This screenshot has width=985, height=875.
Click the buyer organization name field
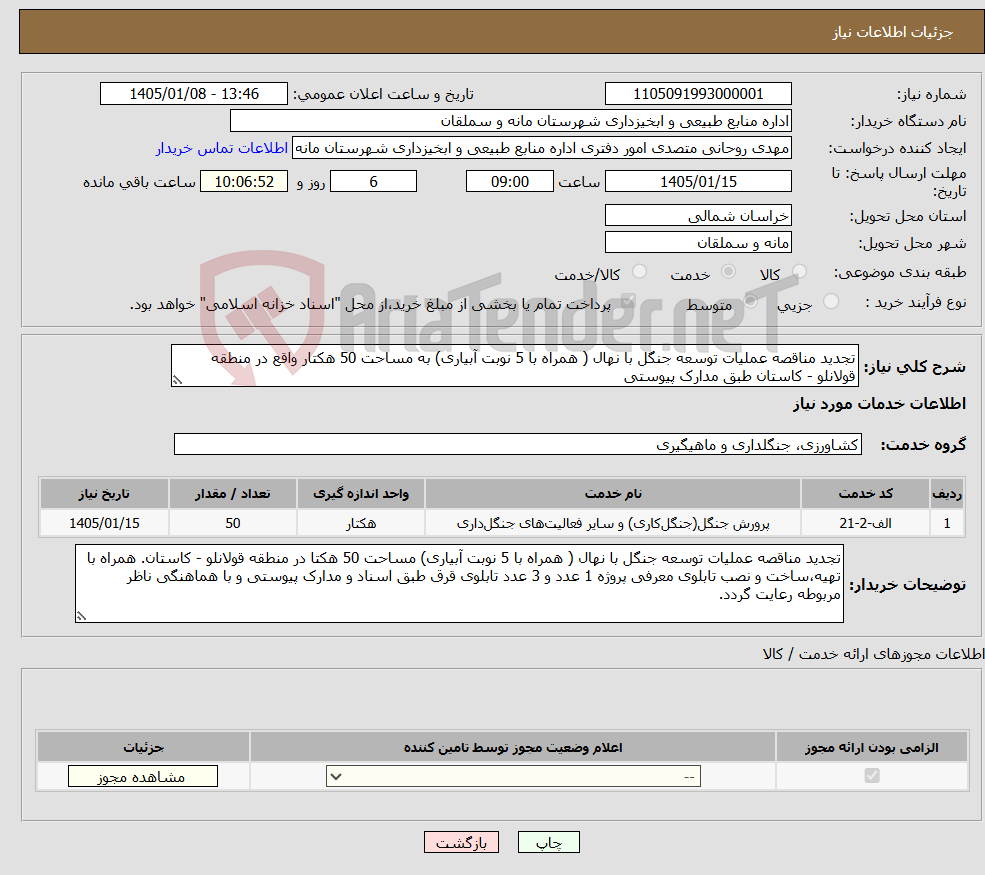tap(511, 121)
